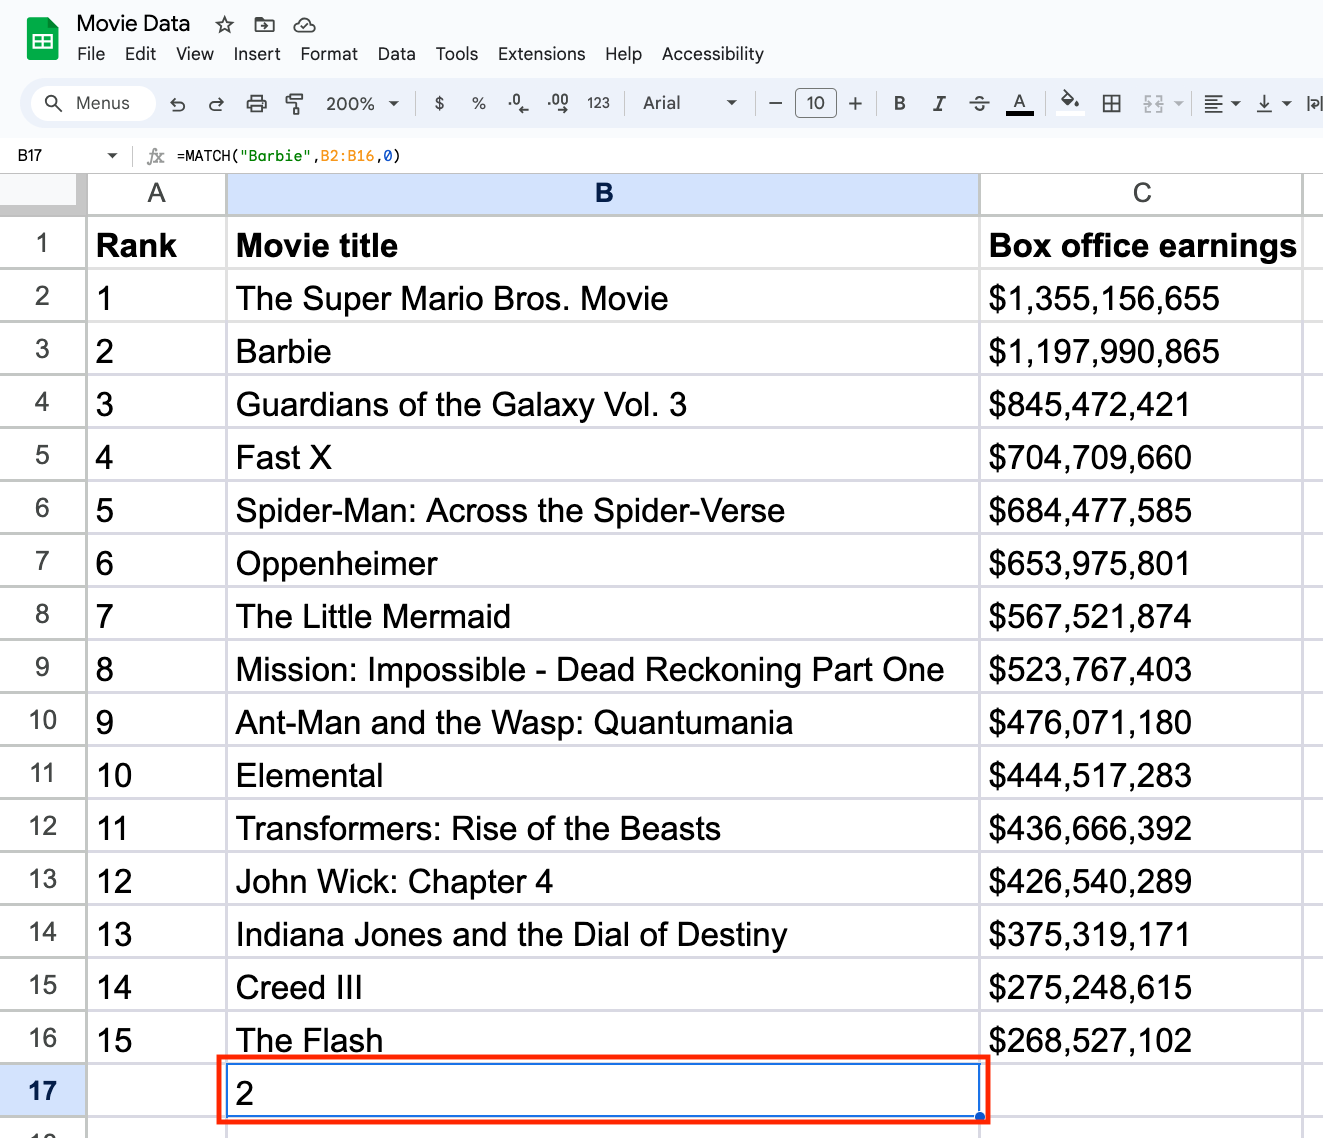Select the Creed III cell
The height and width of the screenshot is (1138, 1323).
click(x=603, y=985)
